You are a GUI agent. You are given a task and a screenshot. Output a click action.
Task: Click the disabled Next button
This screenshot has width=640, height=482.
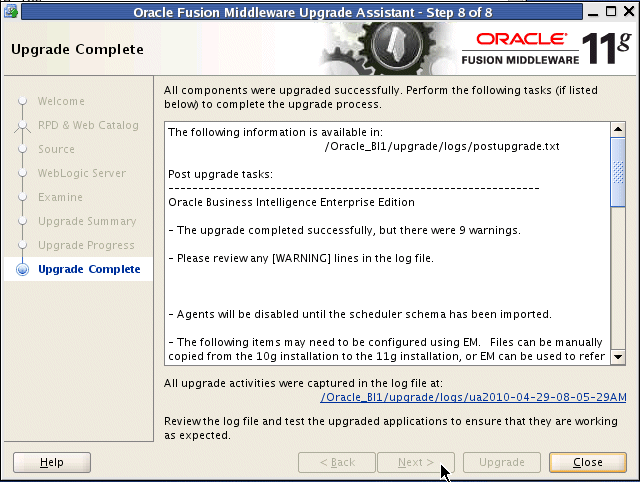click(x=416, y=462)
